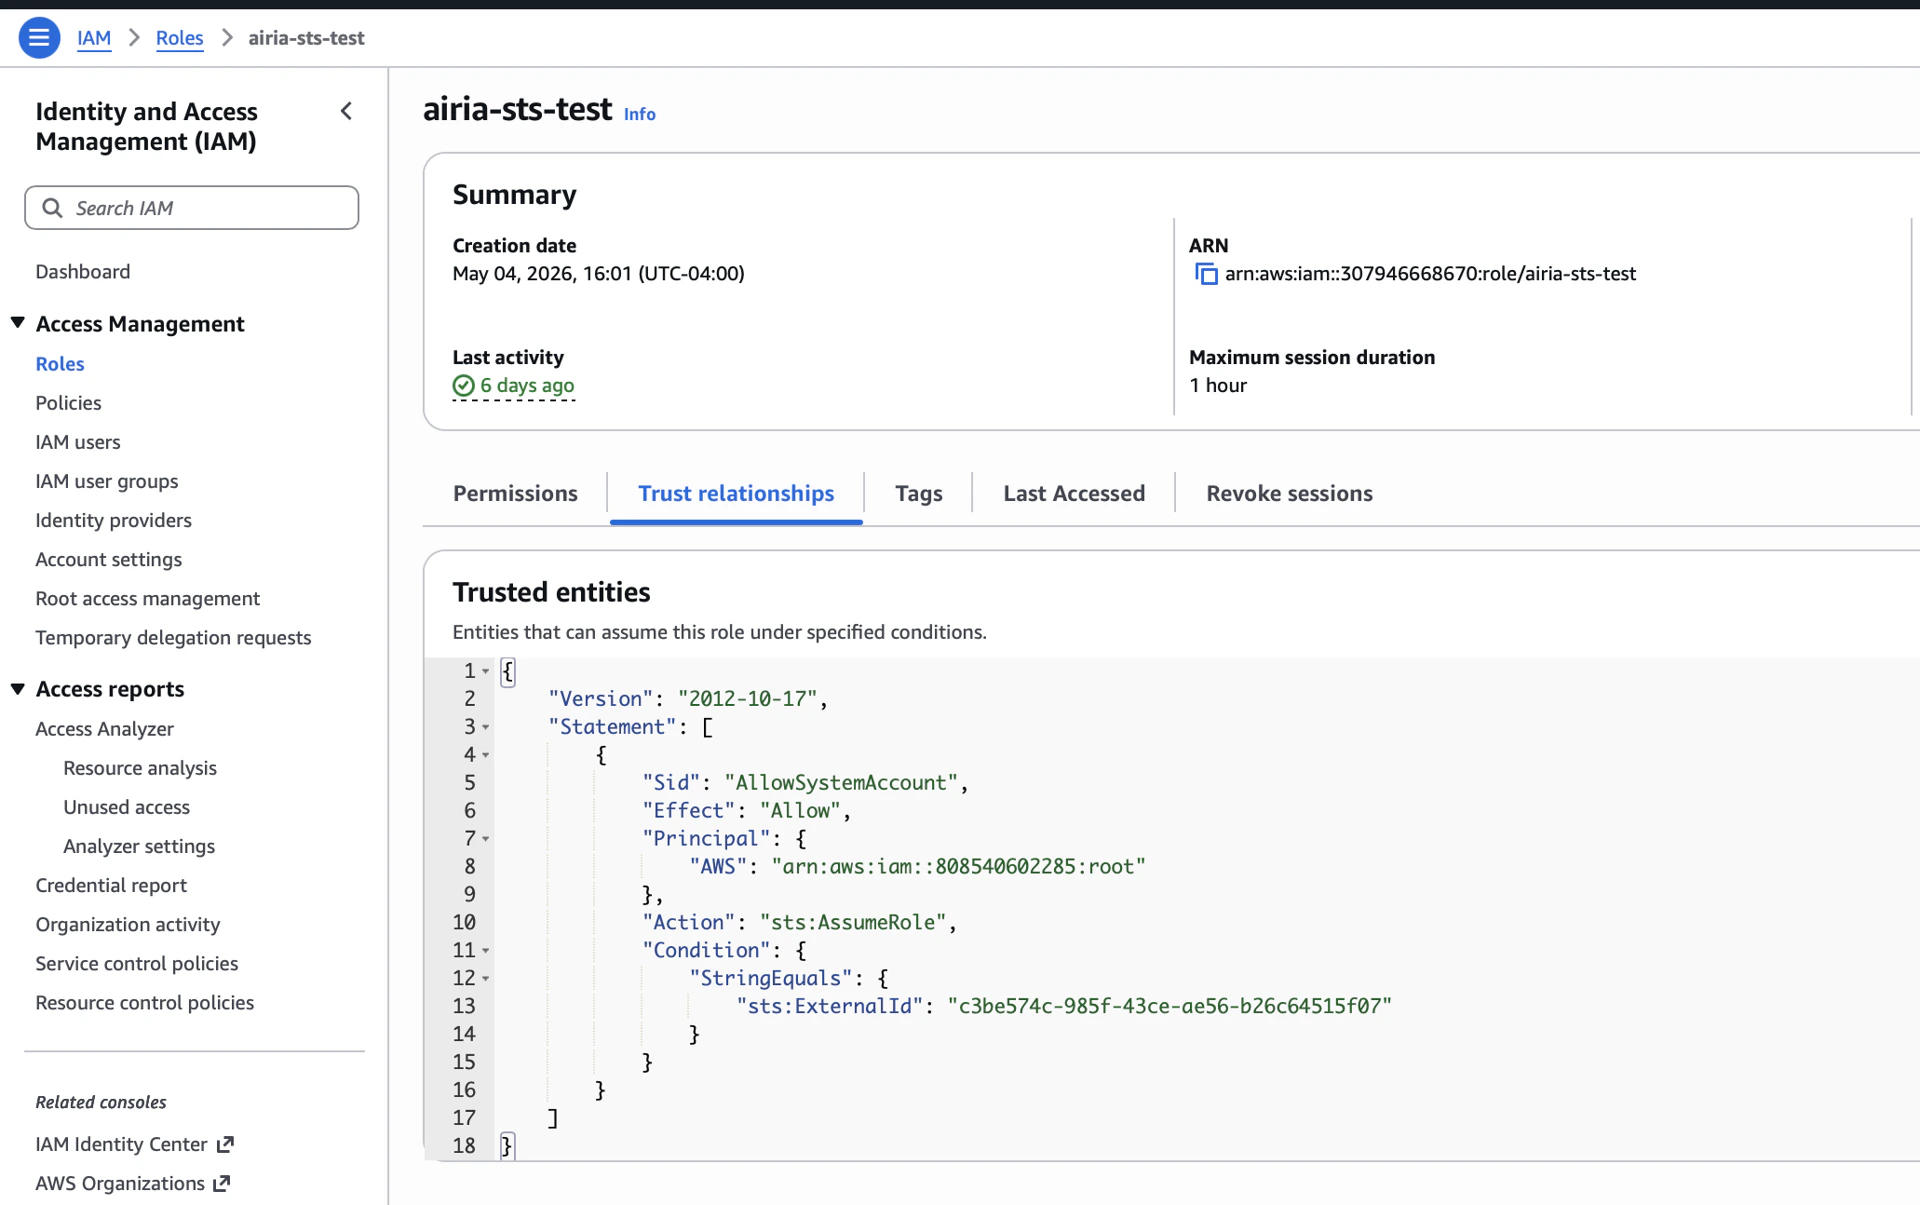Image resolution: width=1920 pixels, height=1205 pixels.
Task: Open Access Analyzer in the sidebar
Action: pyautogui.click(x=105, y=729)
